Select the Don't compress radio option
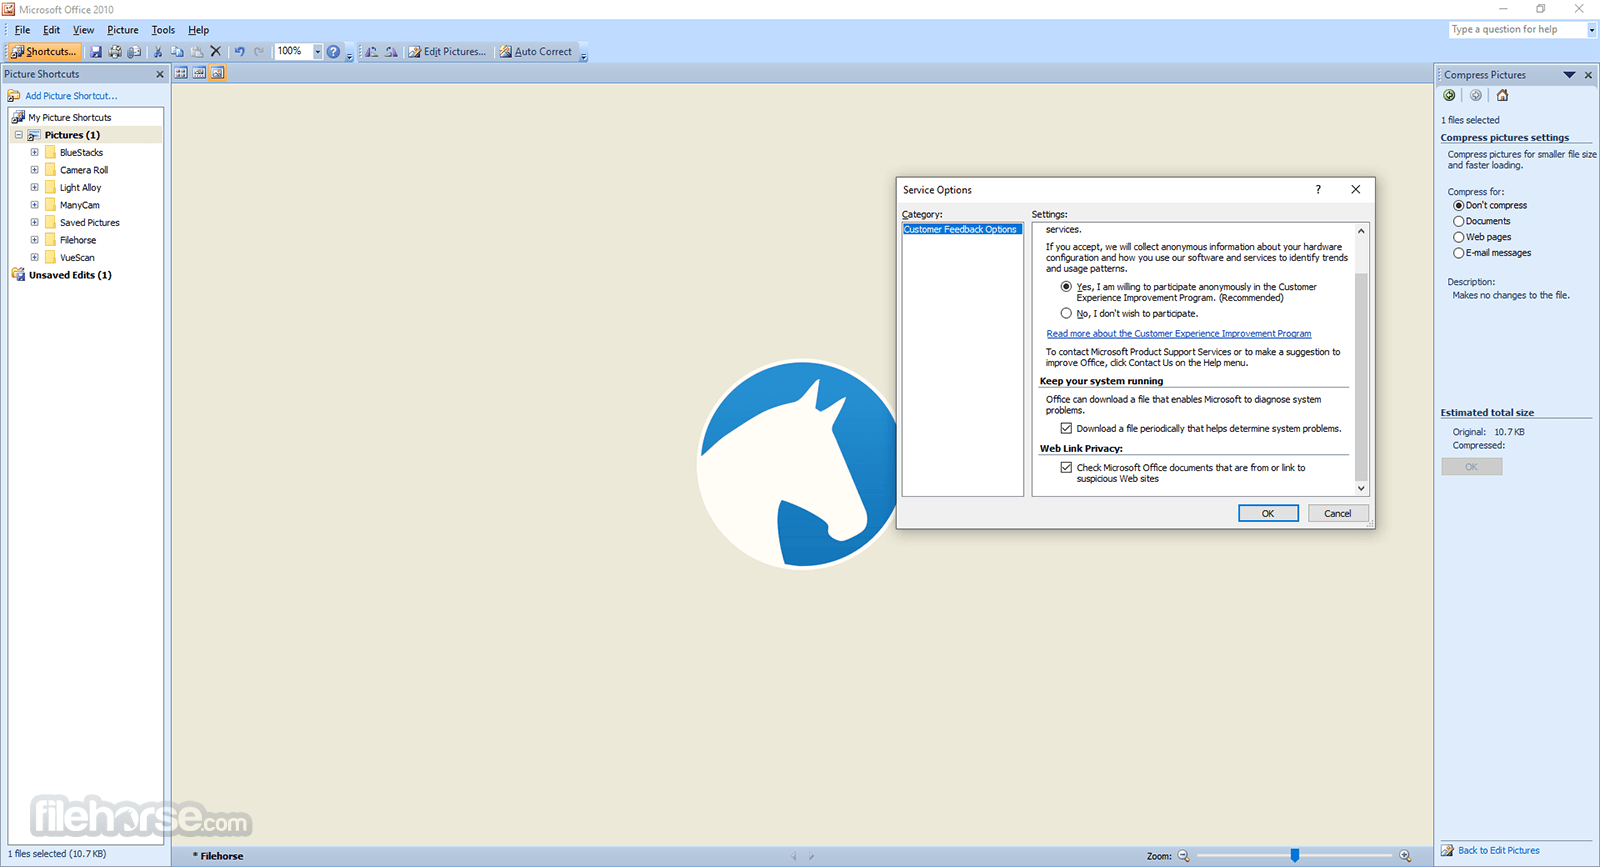This screenshot has width=1600, height=867. coord(1459,206)
